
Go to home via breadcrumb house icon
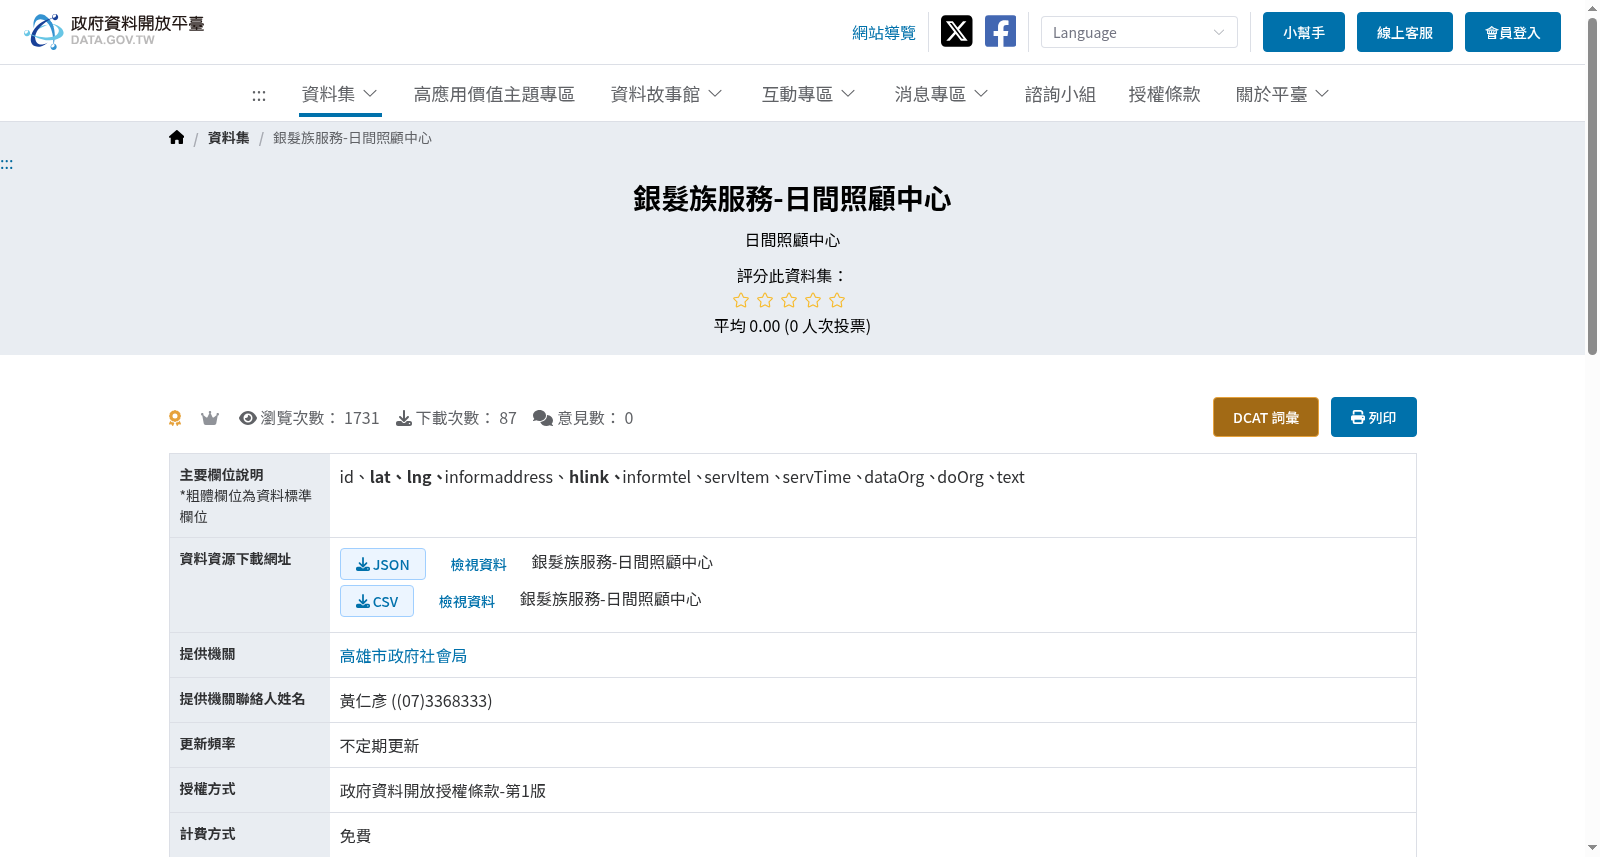tap(177, 138)
